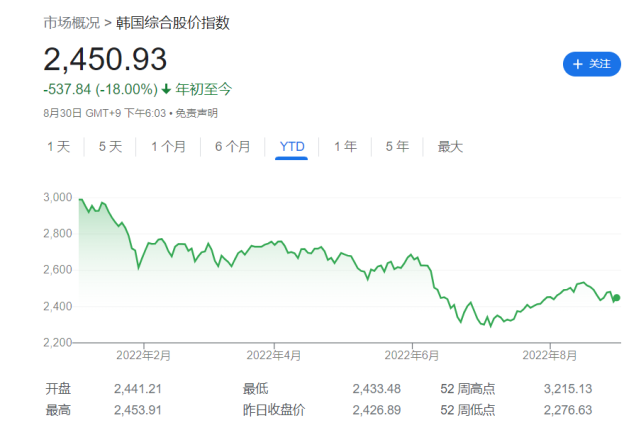Screen dimensions: 641x430
Task: Click the 开盘 value 2,441.21
Action: 137,389
